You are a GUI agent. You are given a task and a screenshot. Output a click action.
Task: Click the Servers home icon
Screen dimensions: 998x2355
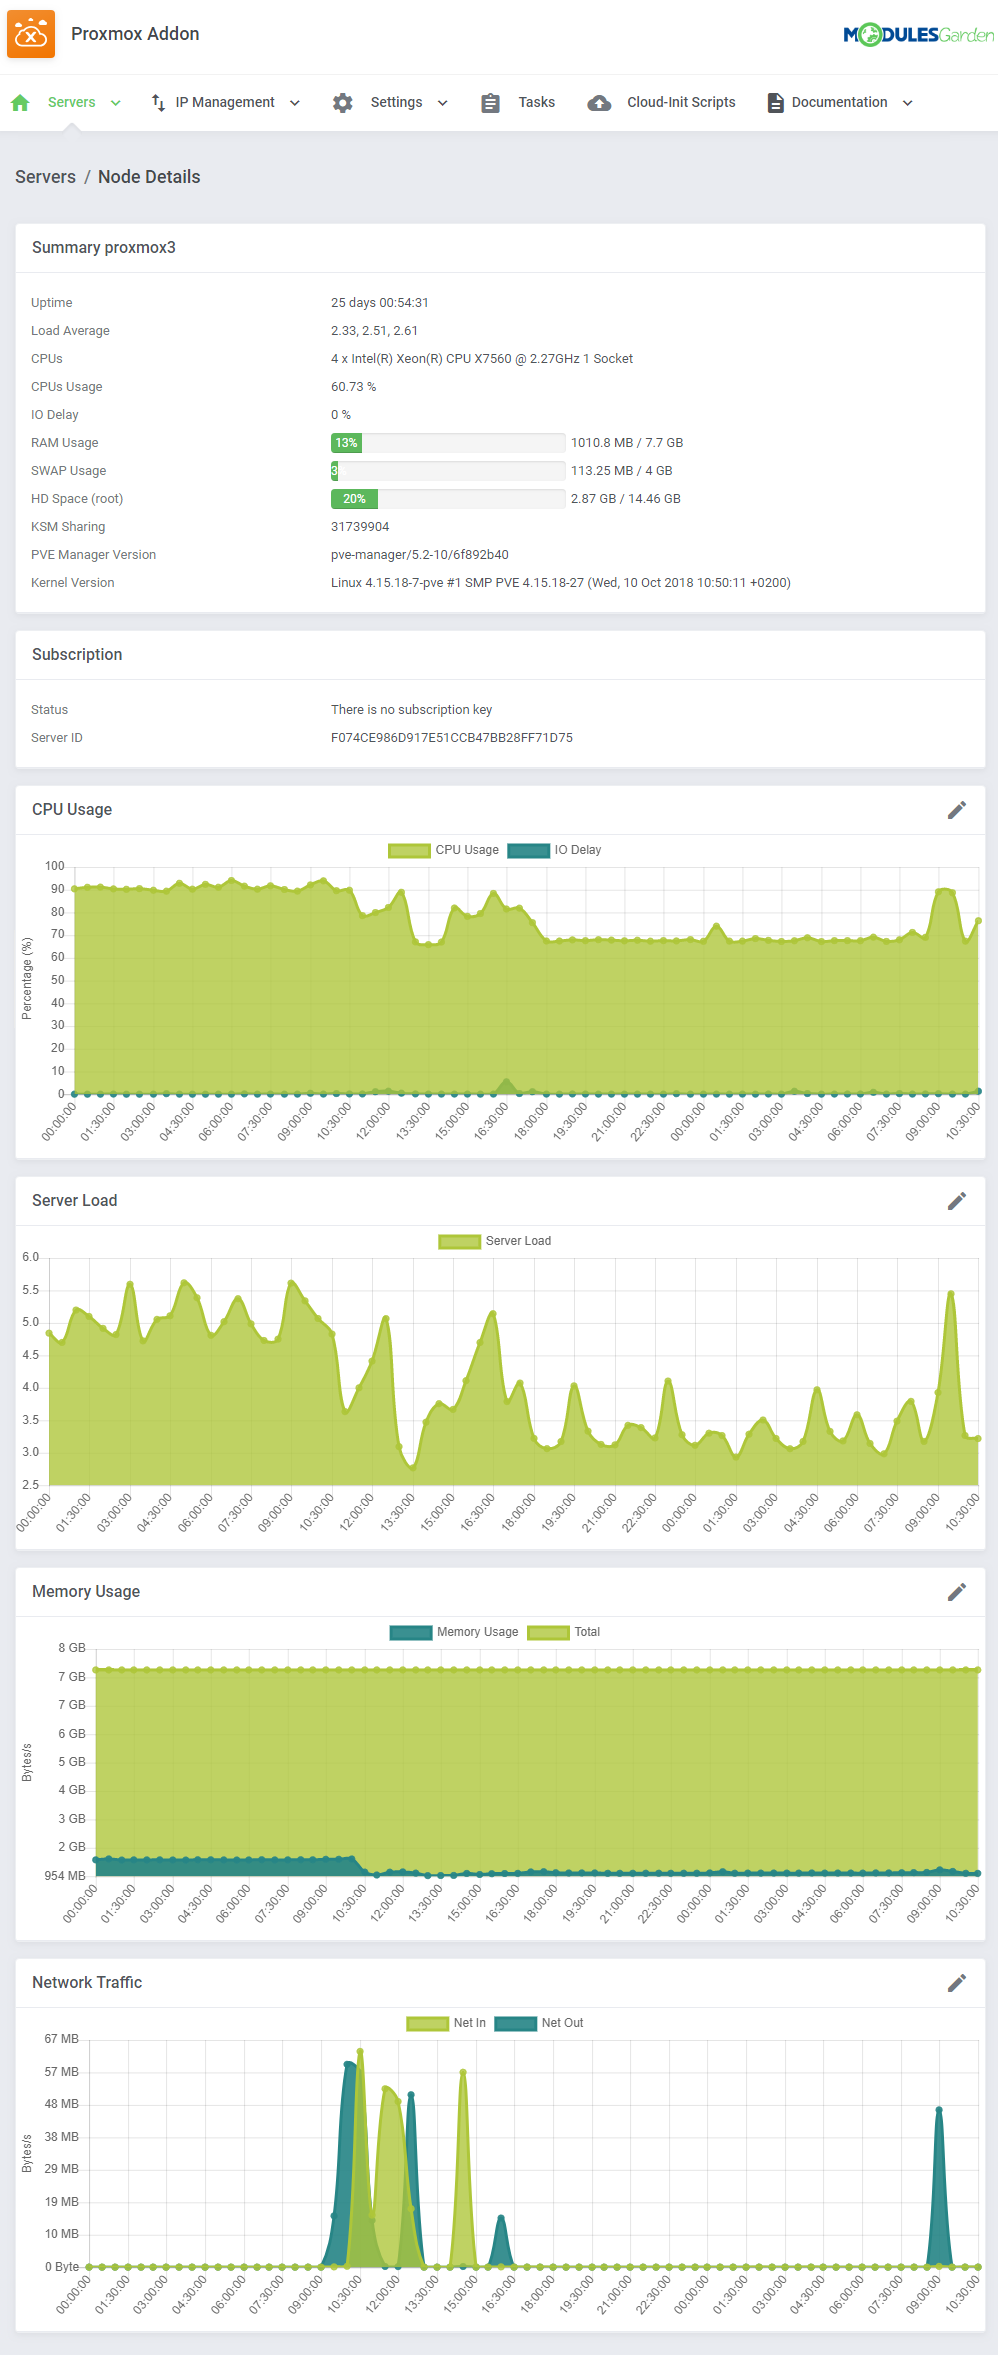pyautogui.click(x=20, y=103)
